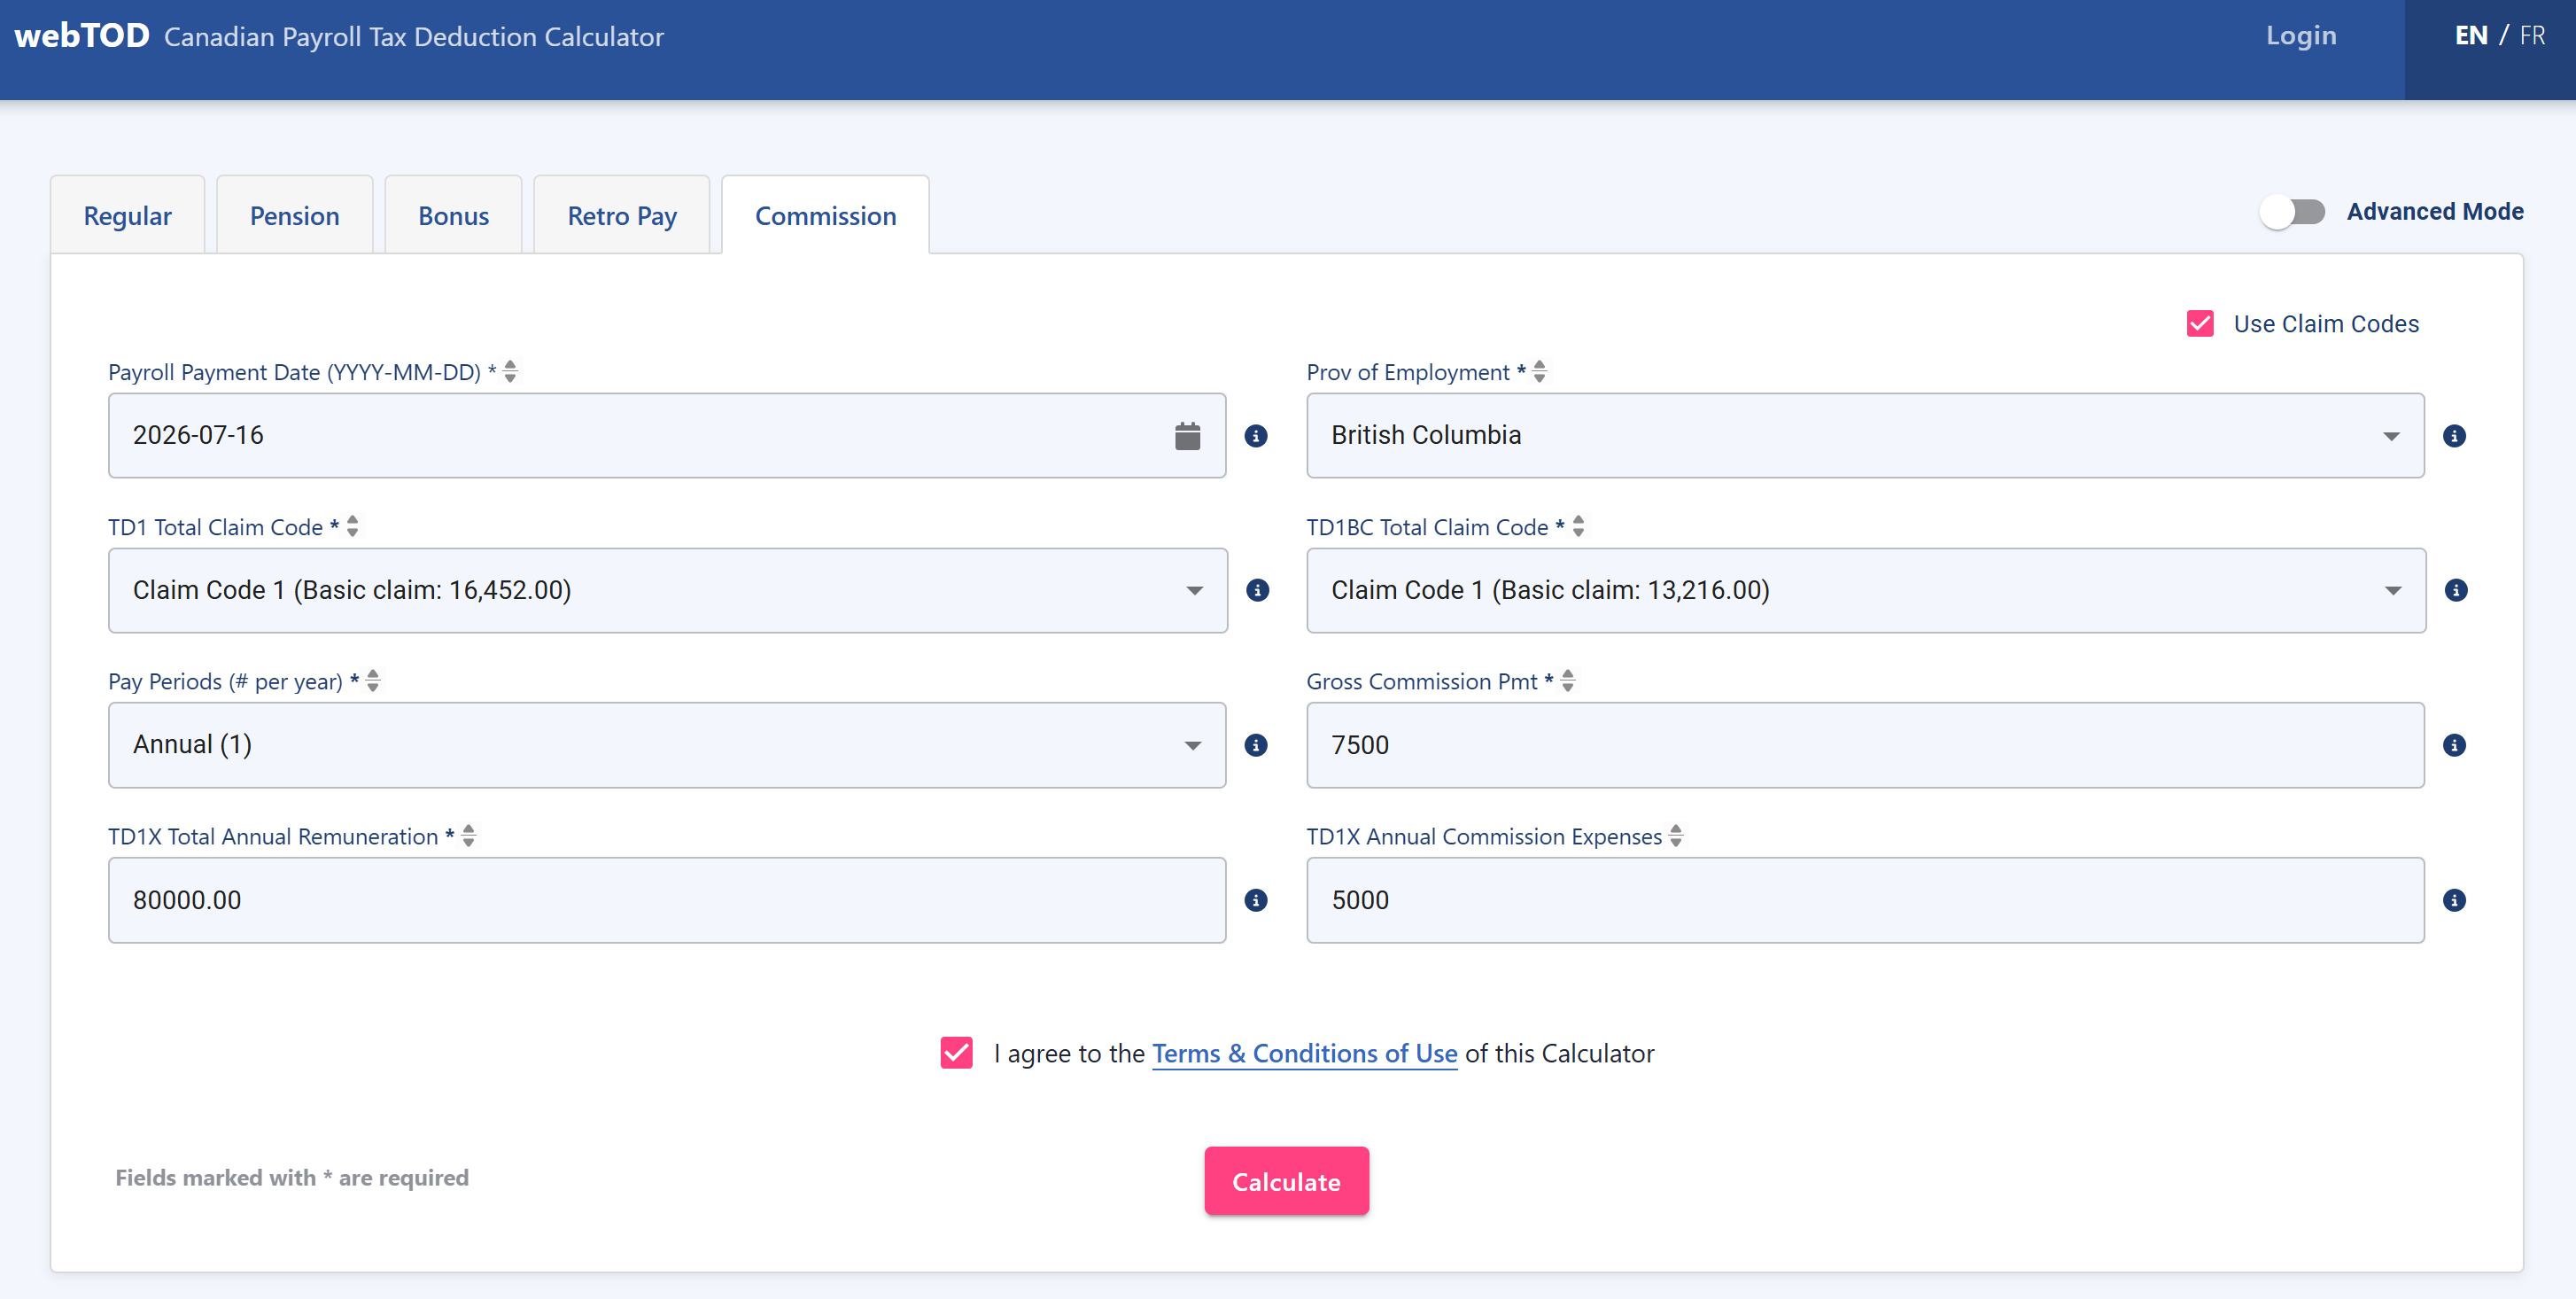
Task: Click the Advanced Mode label
Action: [2435, 212]
